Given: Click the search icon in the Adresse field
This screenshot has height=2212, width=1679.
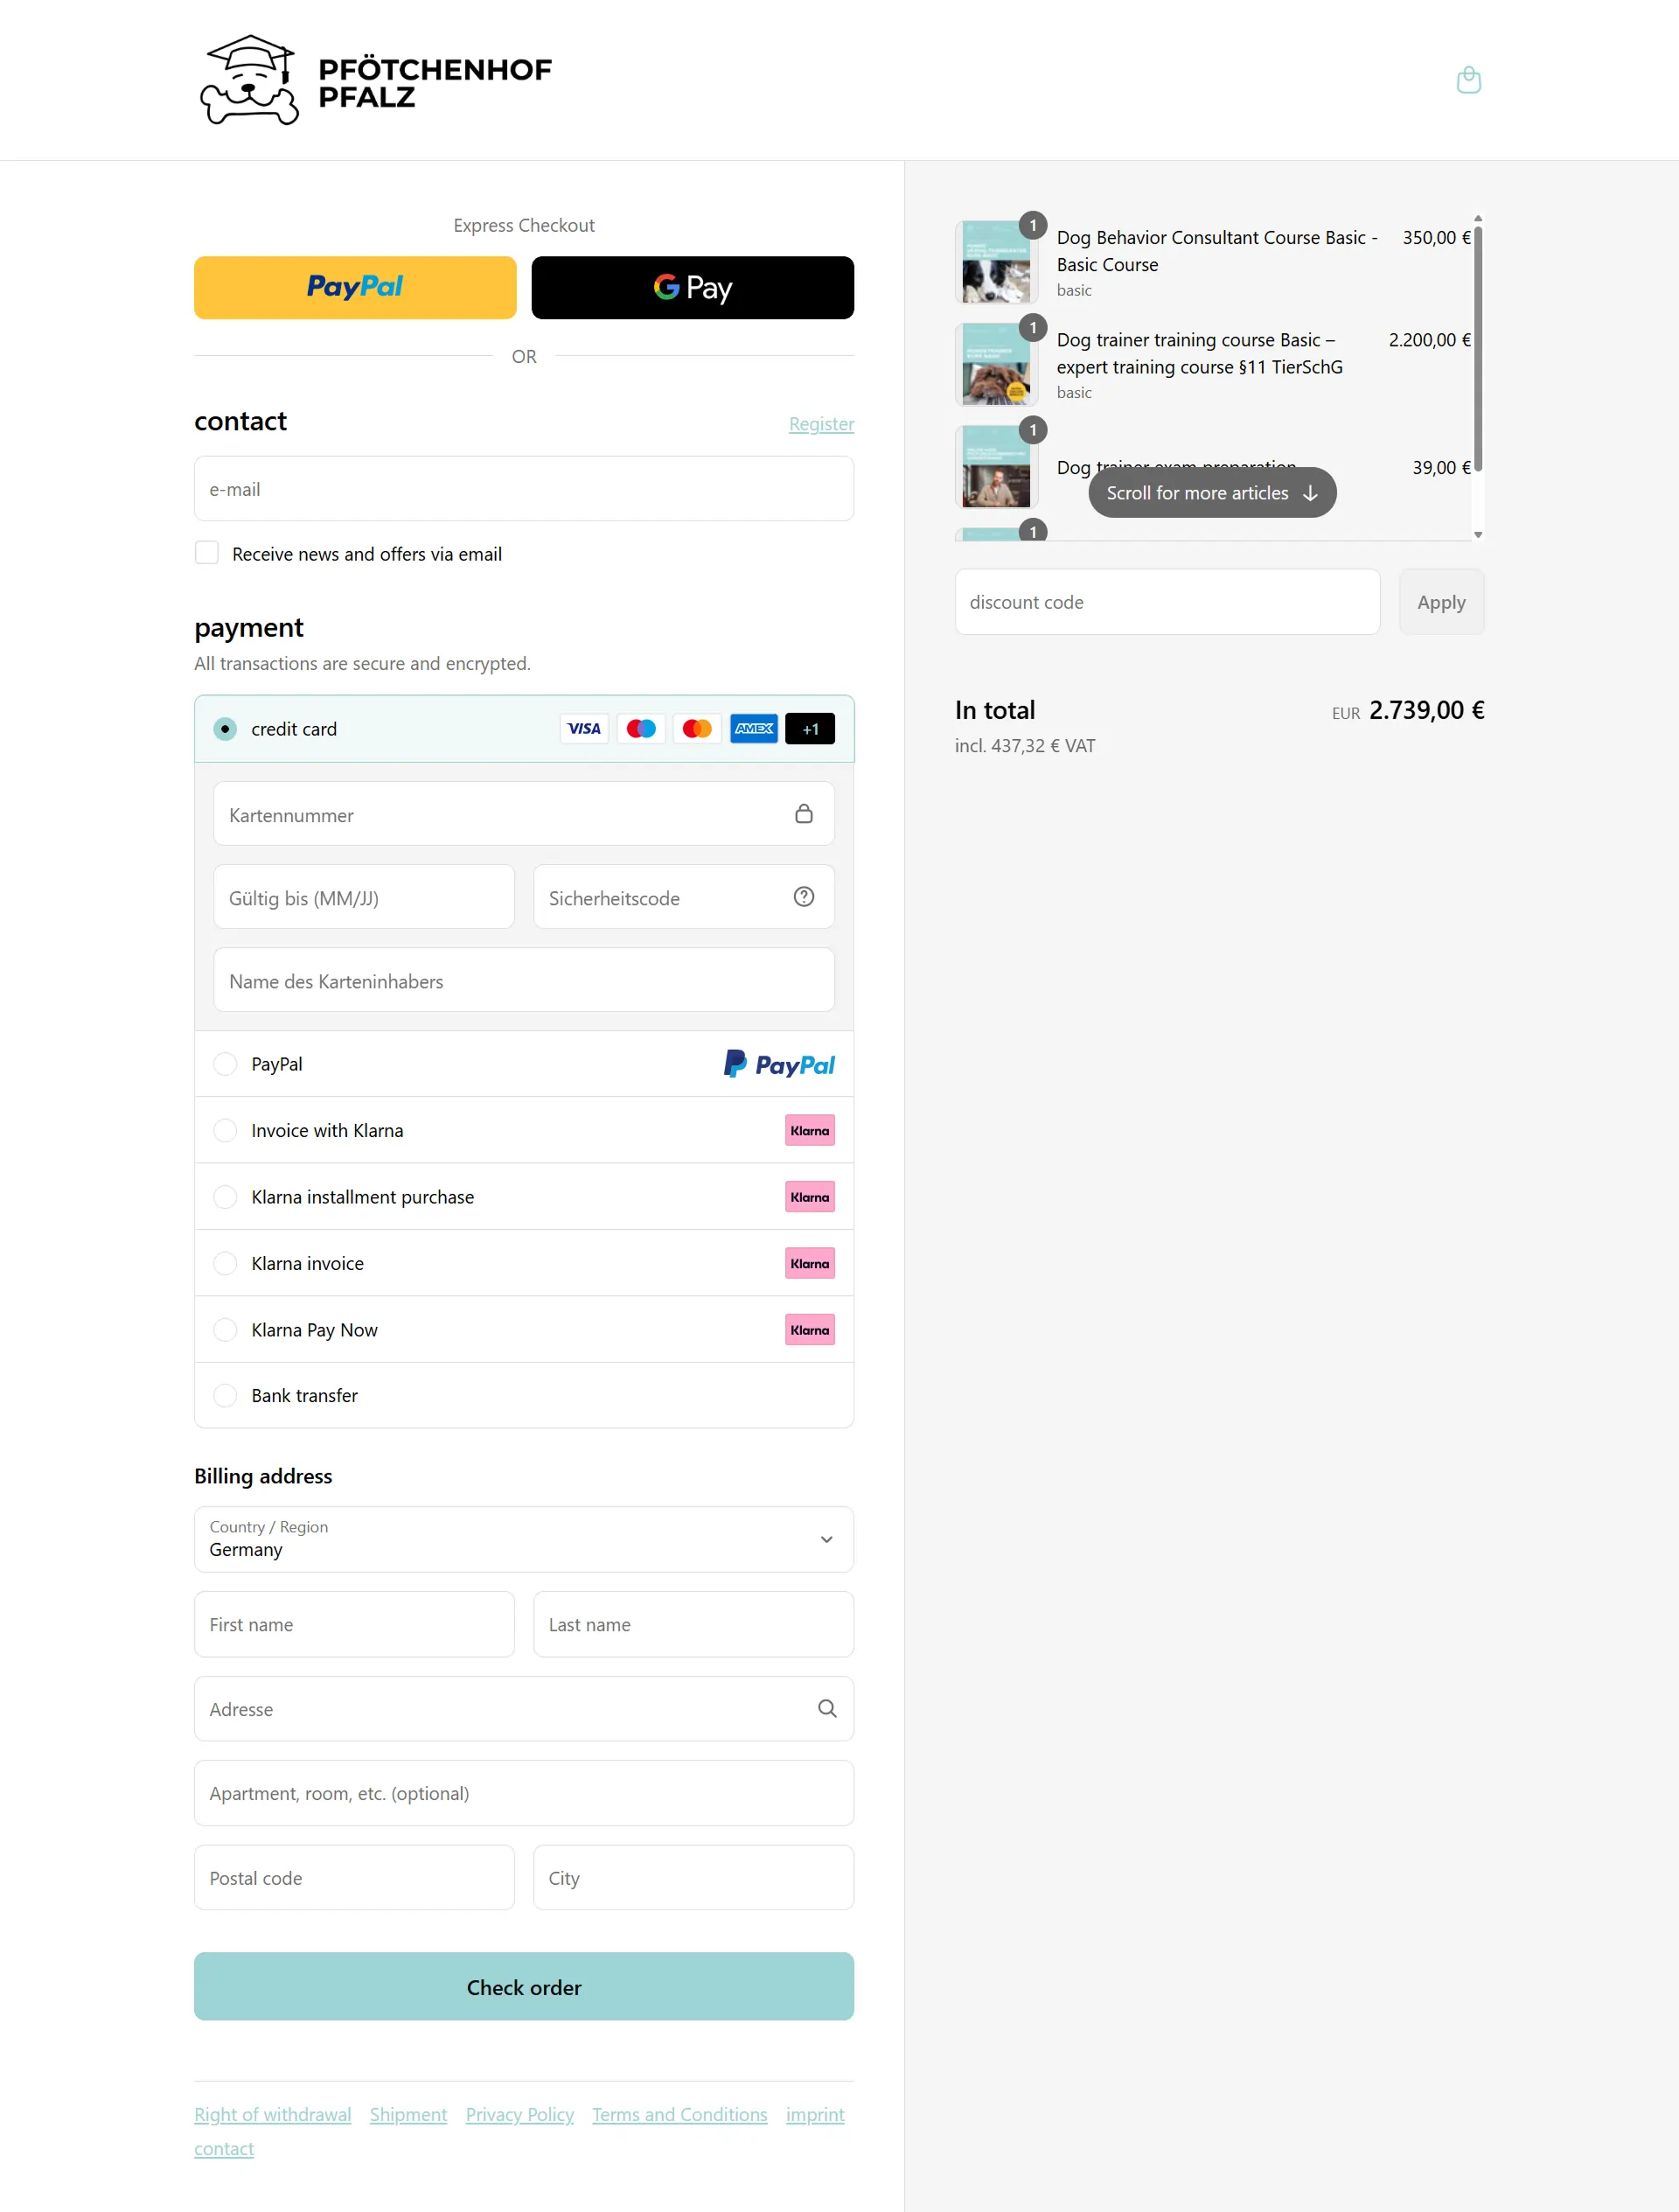Looking at the screenshot, I should [x=827, y=1708].
